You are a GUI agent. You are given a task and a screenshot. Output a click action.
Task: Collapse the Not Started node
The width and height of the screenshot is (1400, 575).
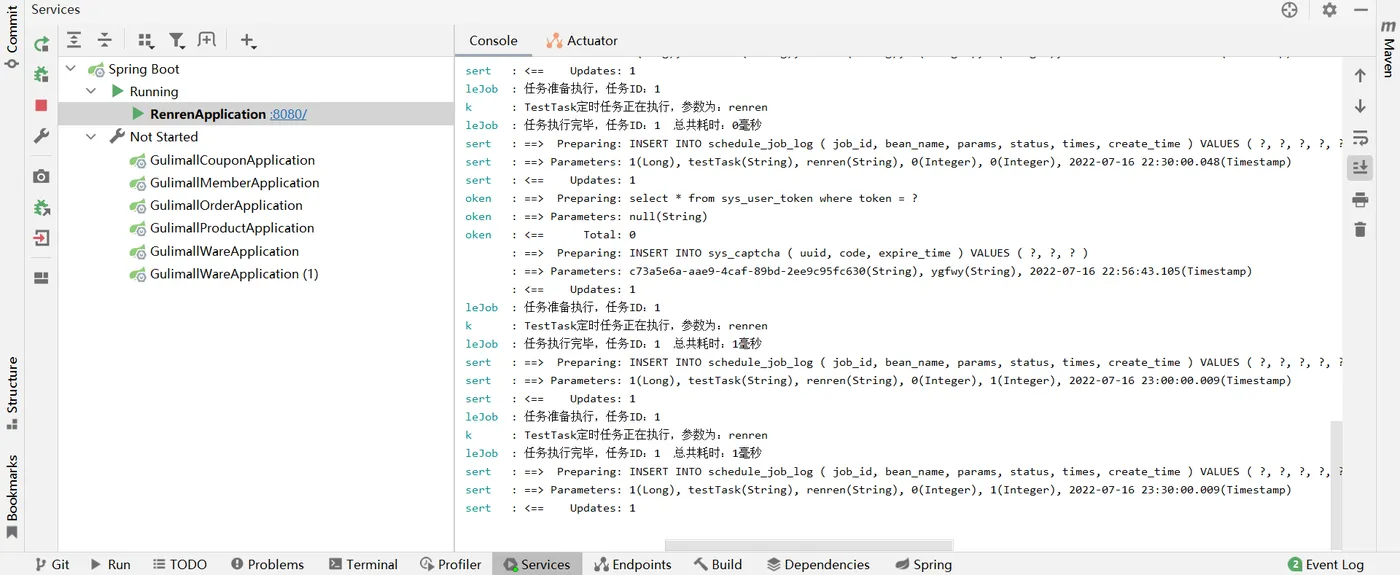(x=91, y=137)
